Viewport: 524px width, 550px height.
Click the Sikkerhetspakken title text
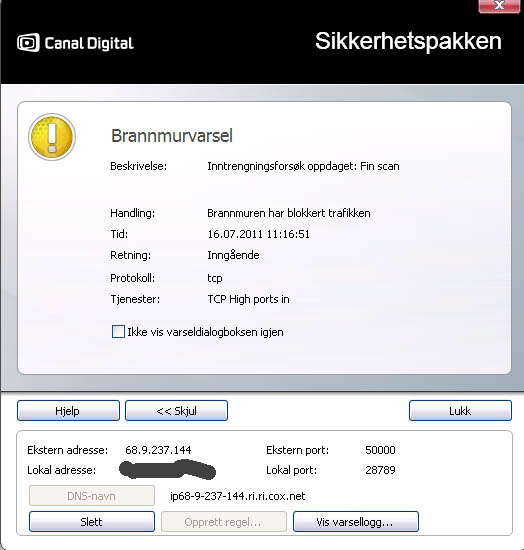click(408, 42)
